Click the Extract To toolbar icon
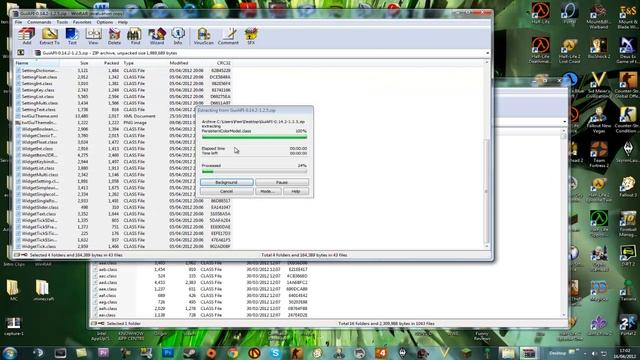 [49, 36]
